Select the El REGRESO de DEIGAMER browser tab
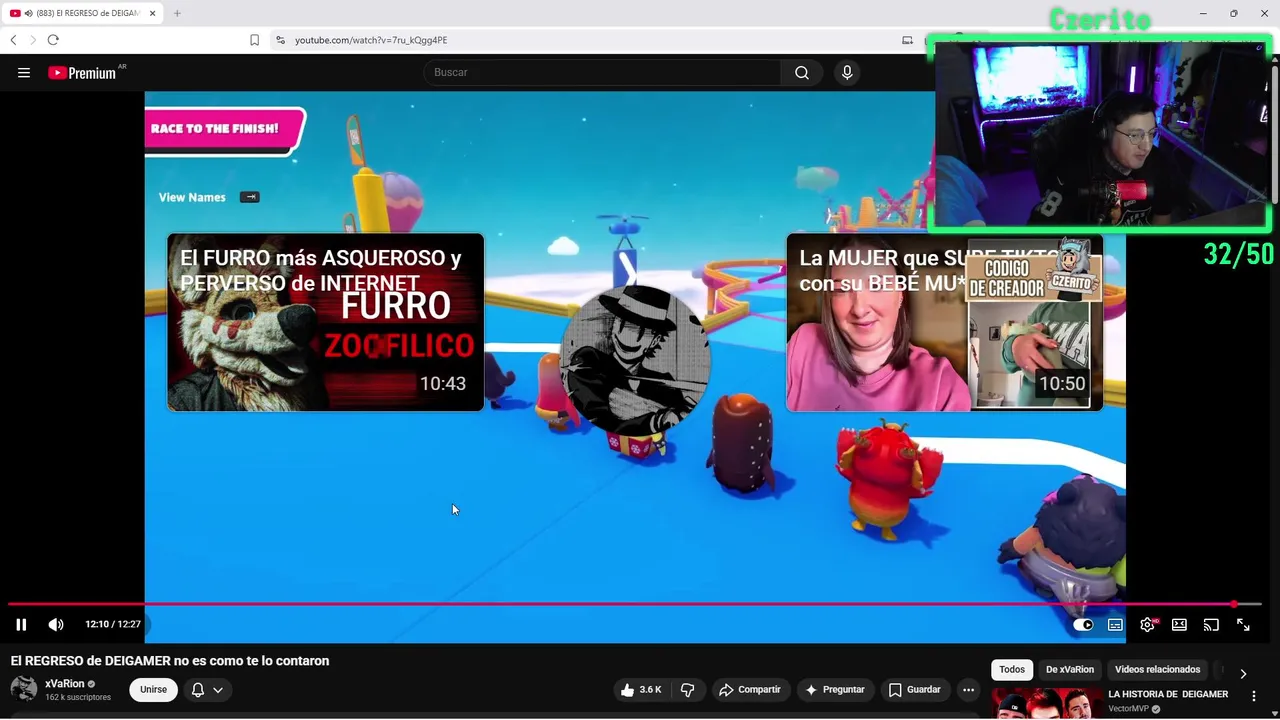 84,13
